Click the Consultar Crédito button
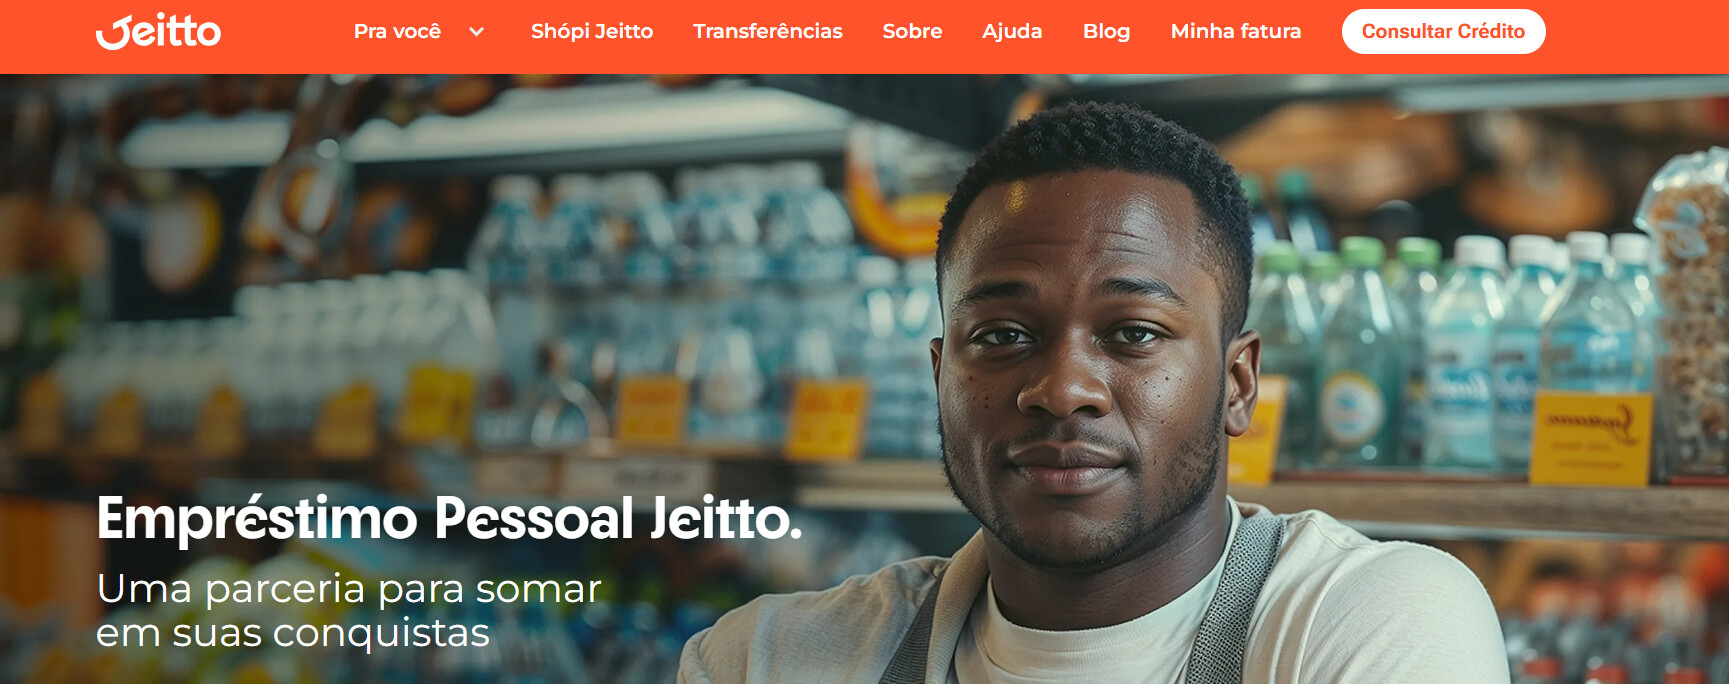The width and height of the screenshot is (1729, 684). (x=1443, y=31)
